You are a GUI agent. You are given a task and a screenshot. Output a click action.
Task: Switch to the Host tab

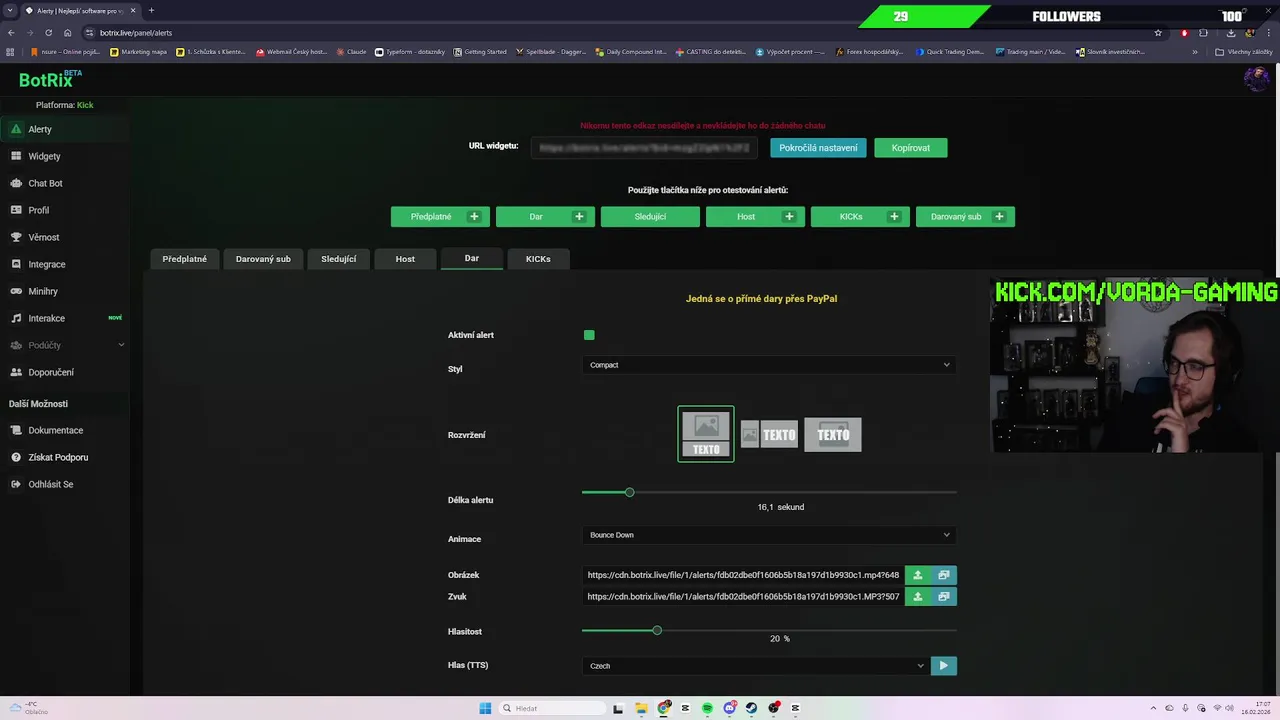[405, 259]
